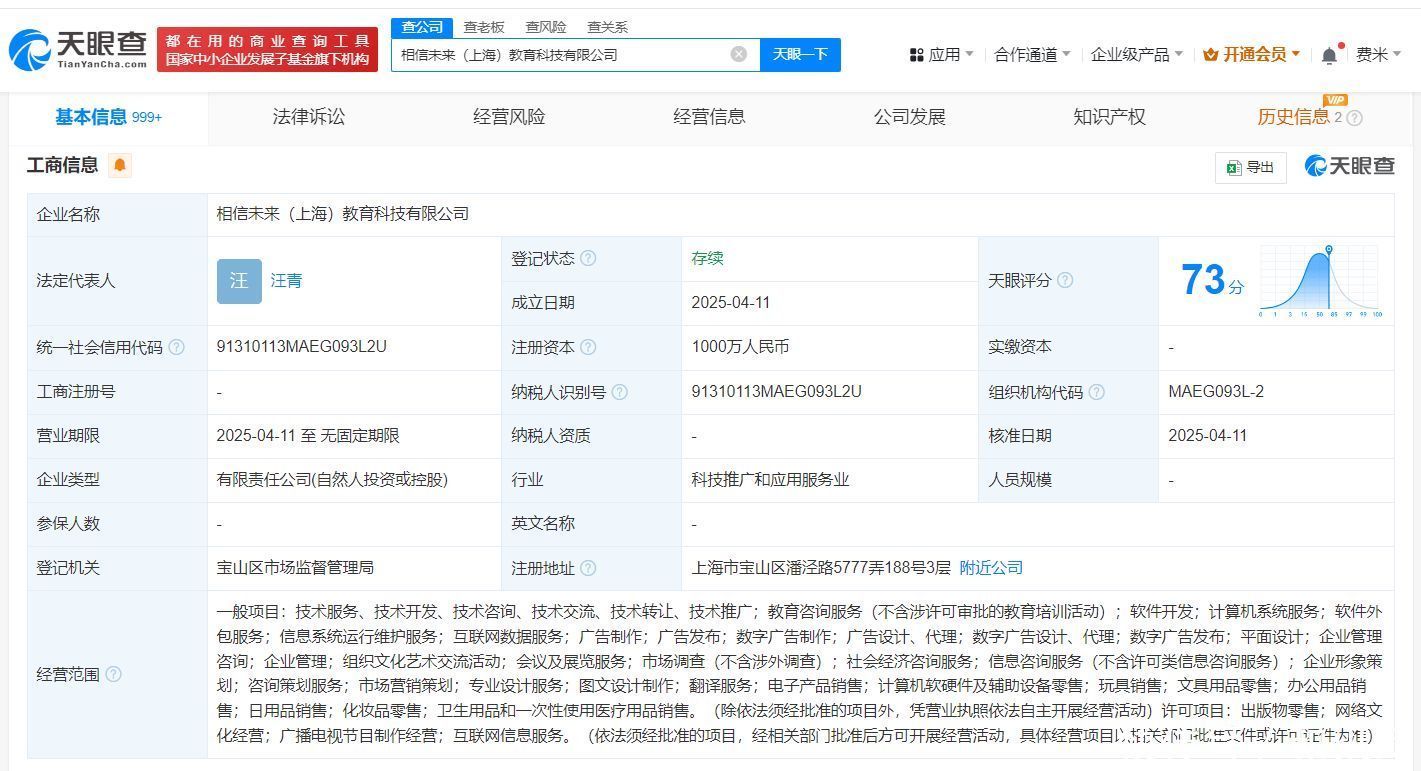This screenshot has height=771, width=1421.
Task: Expand the 应用 dropdown menu
Action: (x=941, y=55)
